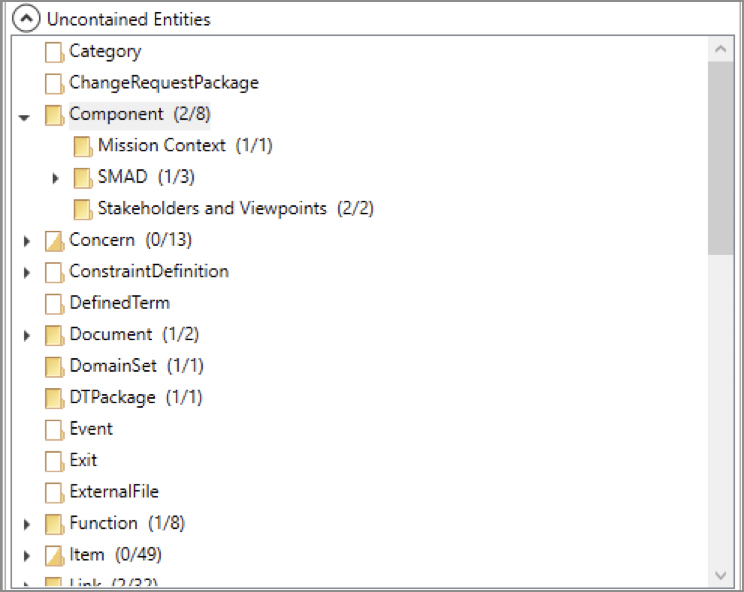Image resolution: width=744 pixels, height=592 pixels.
Task: Select the DefinedTerm entry
Action: (x=119, y=303)
